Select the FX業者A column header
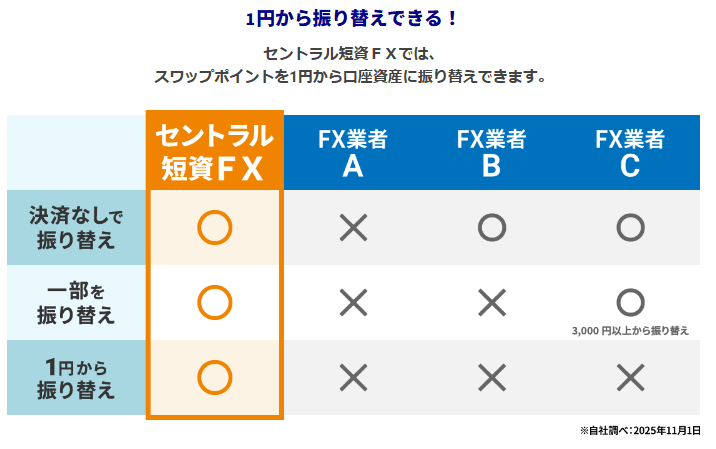The width and height of the screenshot is (716, 449). (x=353, y=152)
